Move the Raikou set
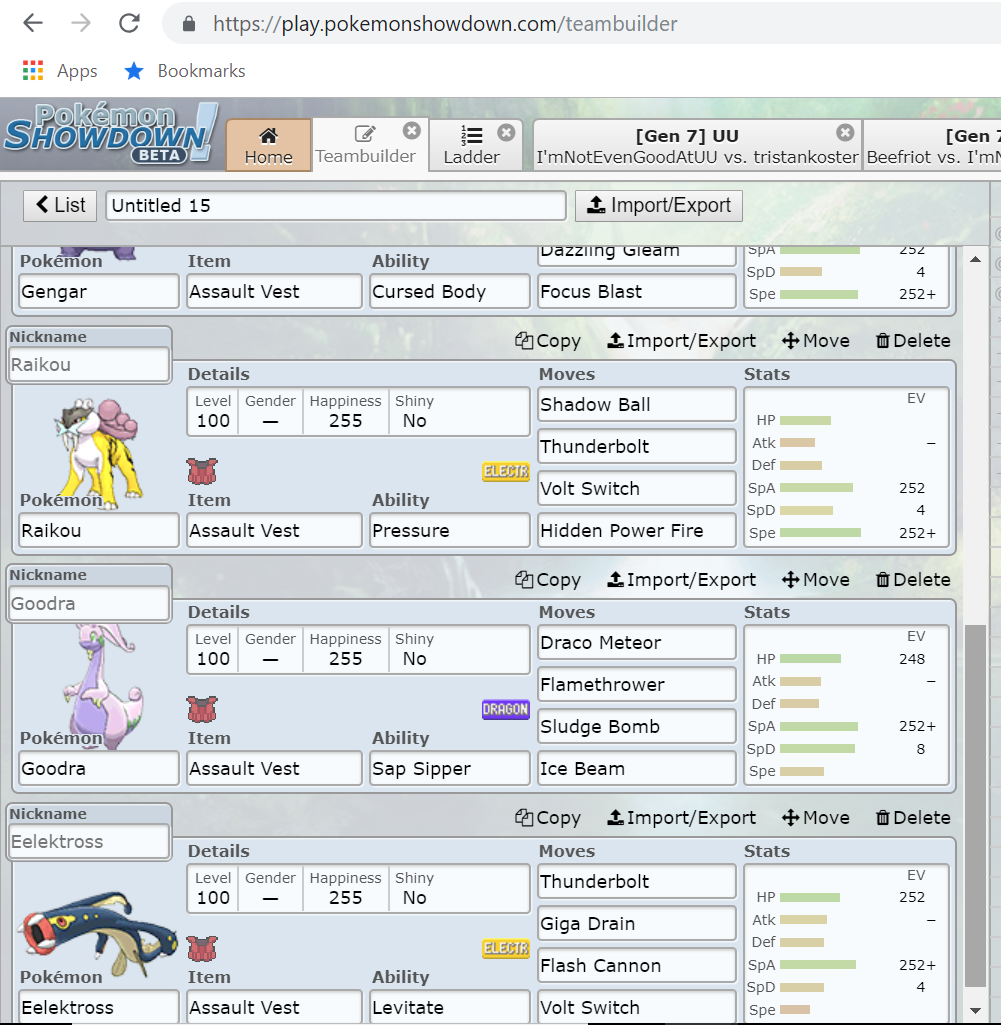This screenshot has width=1001, height=1025. 816,341
